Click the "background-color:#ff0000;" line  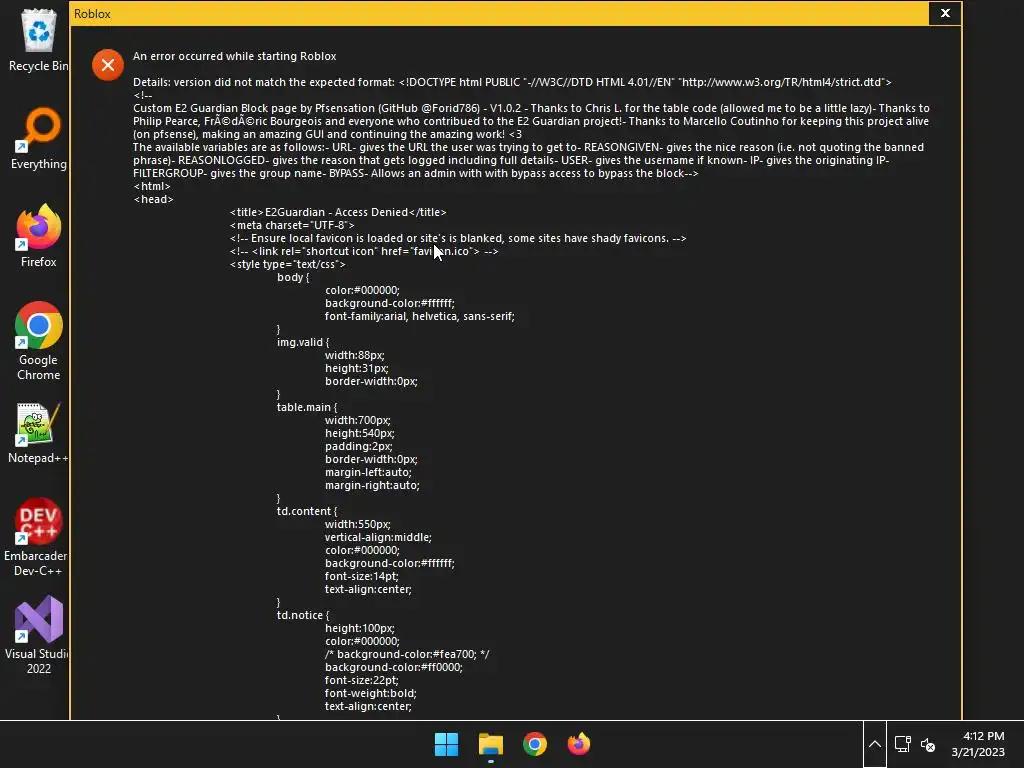click(394, 667)
